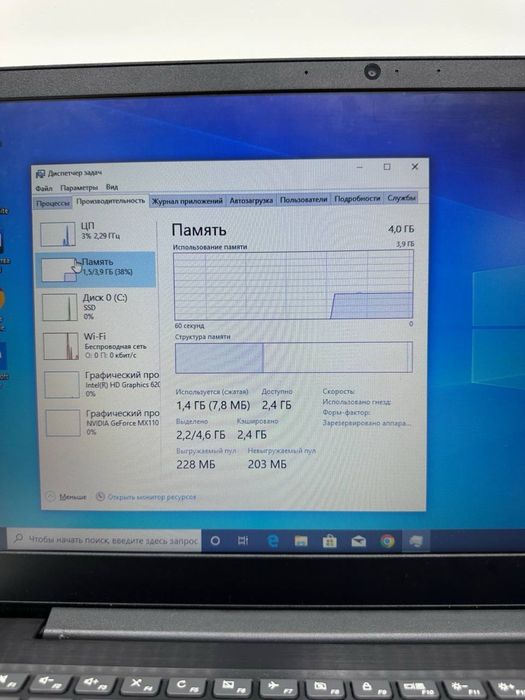Click the Task Manager title icon
The image size is (525, 700).
[x=41, y=174]
